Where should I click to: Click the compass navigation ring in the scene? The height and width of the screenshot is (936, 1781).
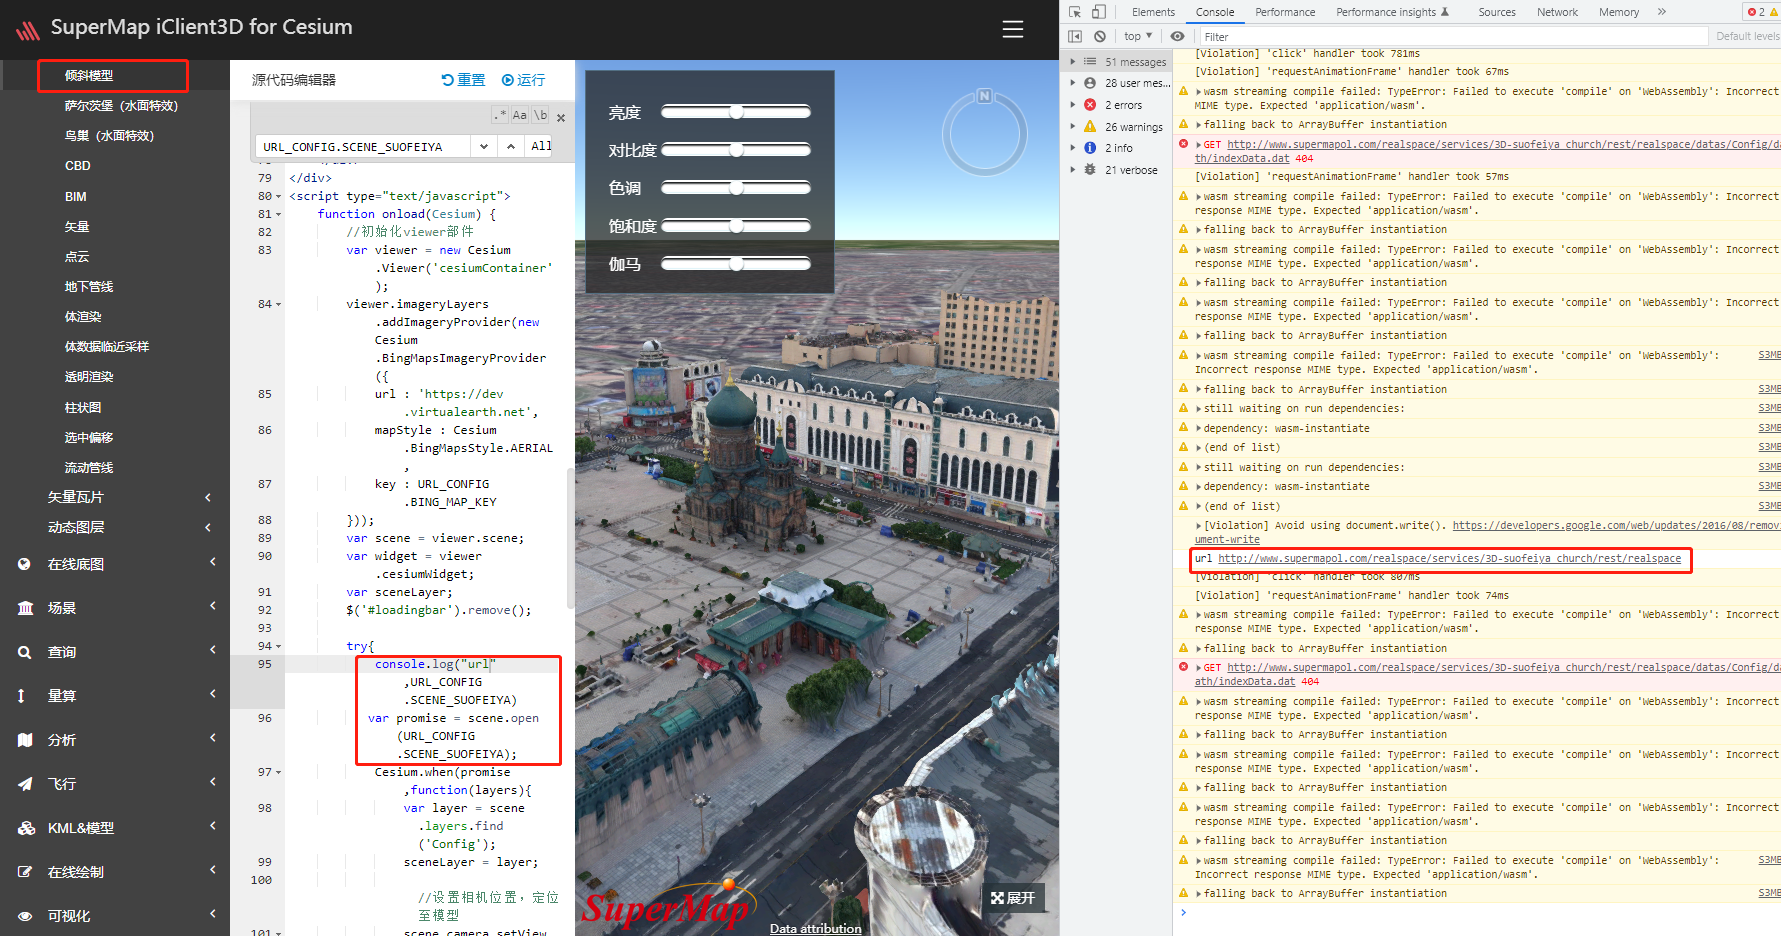coord(984,132)
